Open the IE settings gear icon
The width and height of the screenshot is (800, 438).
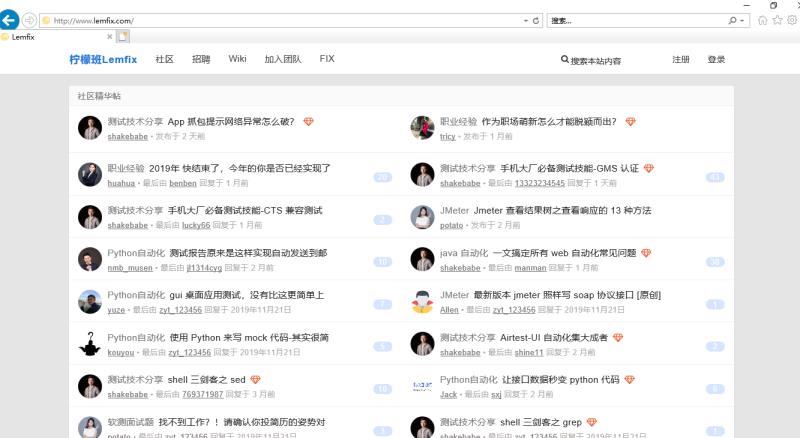[x=790, y=20]
